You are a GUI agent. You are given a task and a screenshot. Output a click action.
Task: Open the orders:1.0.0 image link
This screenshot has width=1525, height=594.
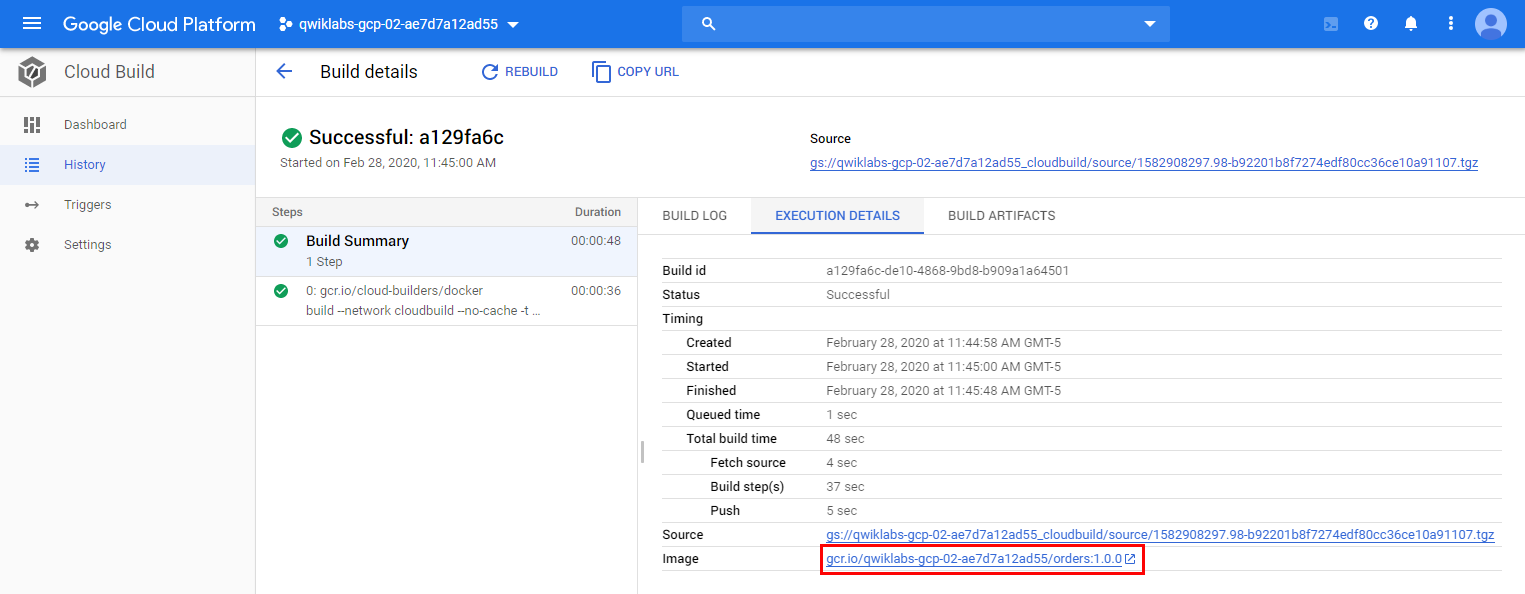point(974,559)
